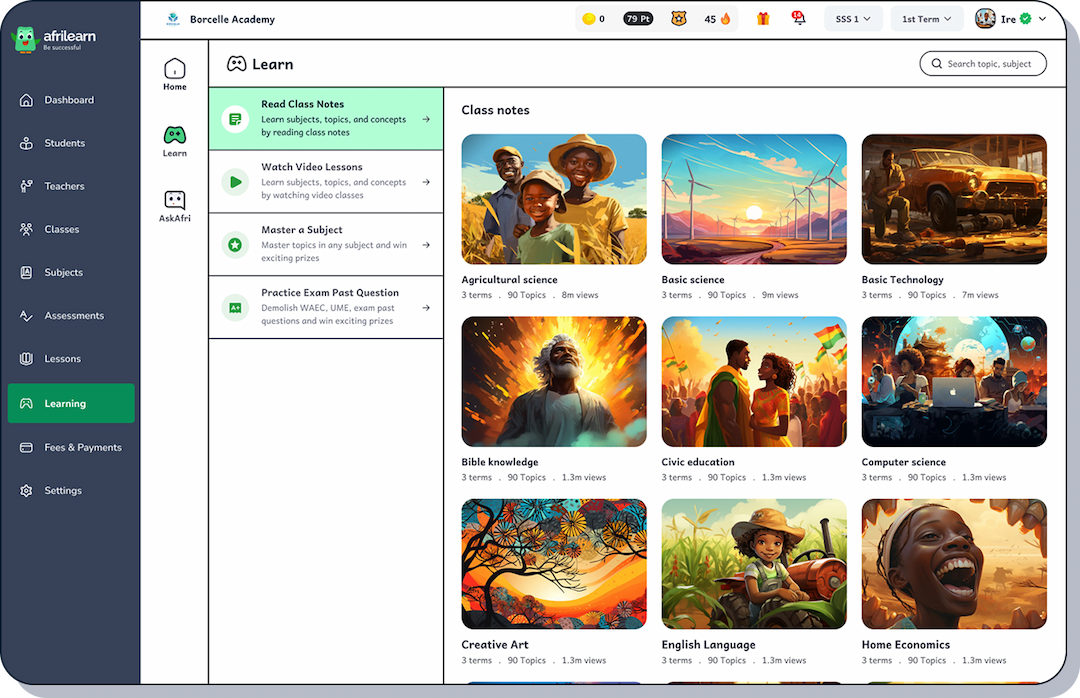
Task: Open the gift rewards icon
Action: 762,19
